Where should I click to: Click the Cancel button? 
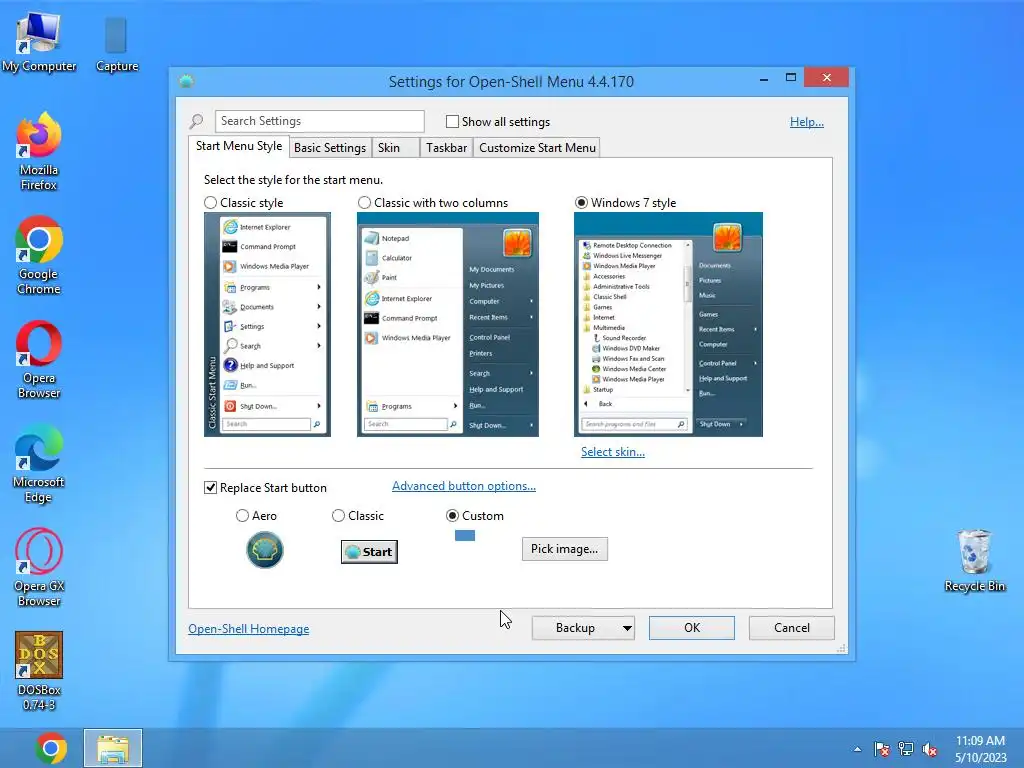[792, 628]
